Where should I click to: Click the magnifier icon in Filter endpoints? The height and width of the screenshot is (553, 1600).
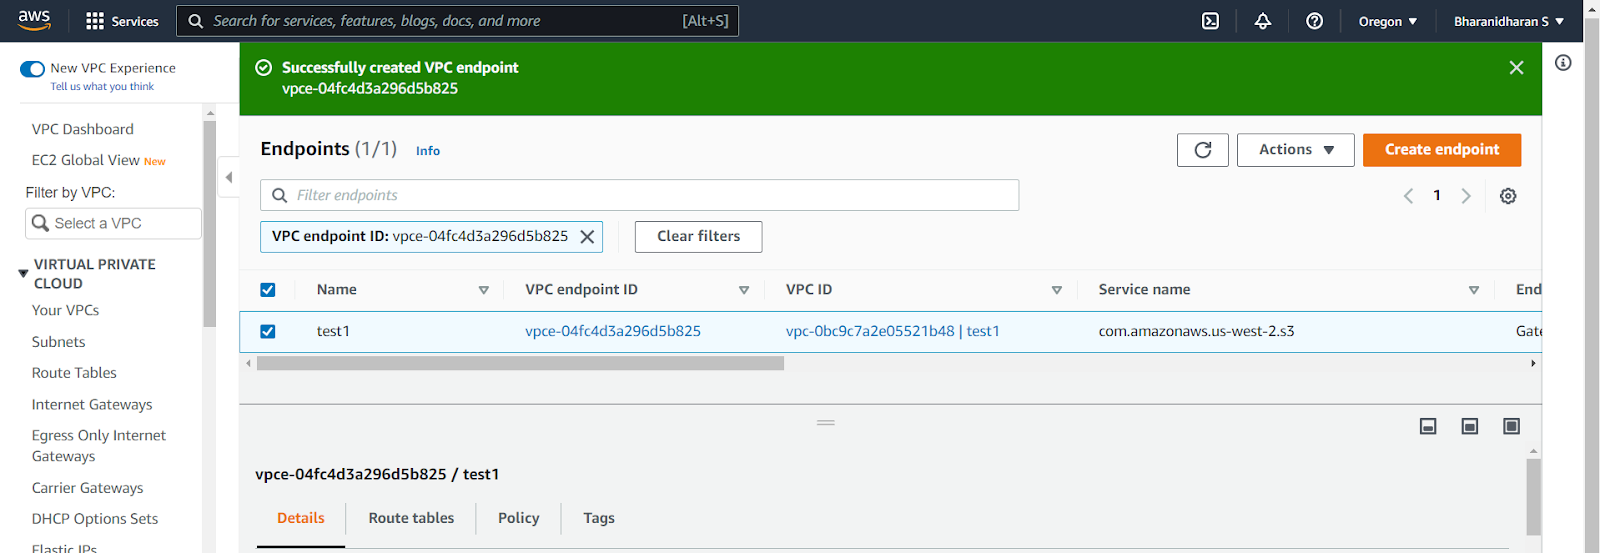pos(280,195)
